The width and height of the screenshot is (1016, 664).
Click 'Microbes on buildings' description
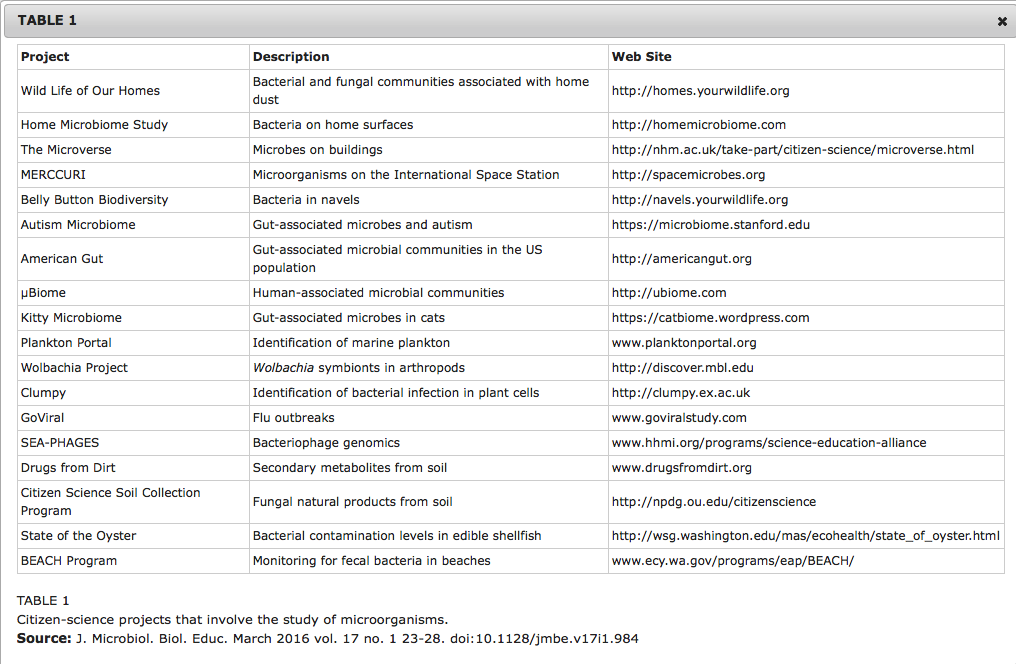pos(318,150)
